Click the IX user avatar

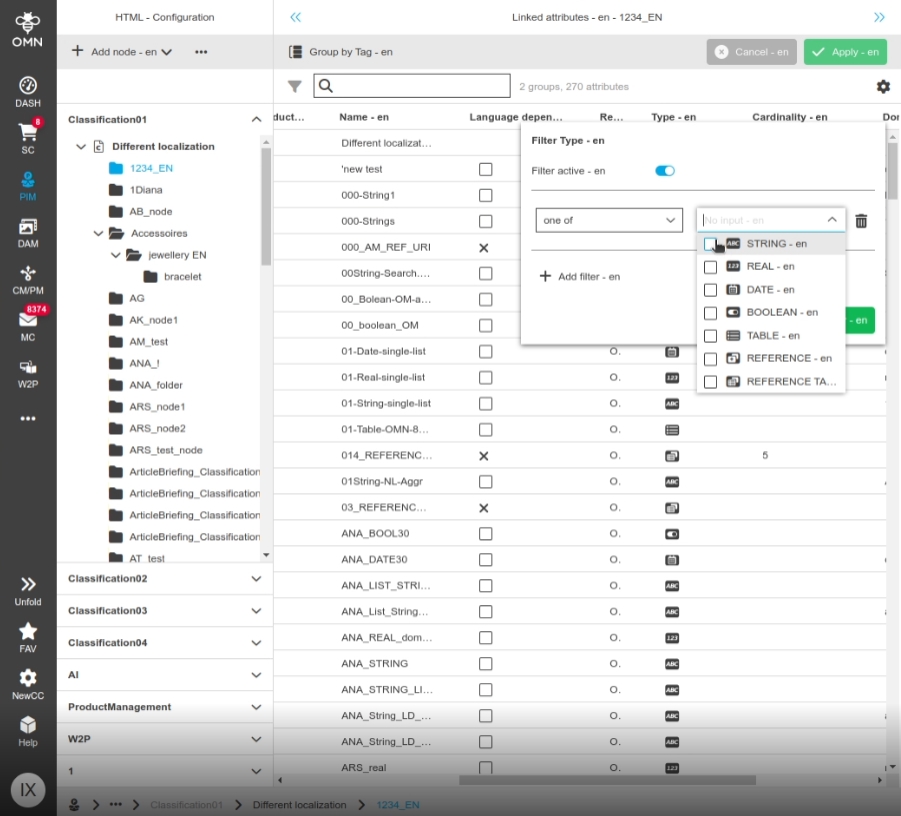[28, 790]
